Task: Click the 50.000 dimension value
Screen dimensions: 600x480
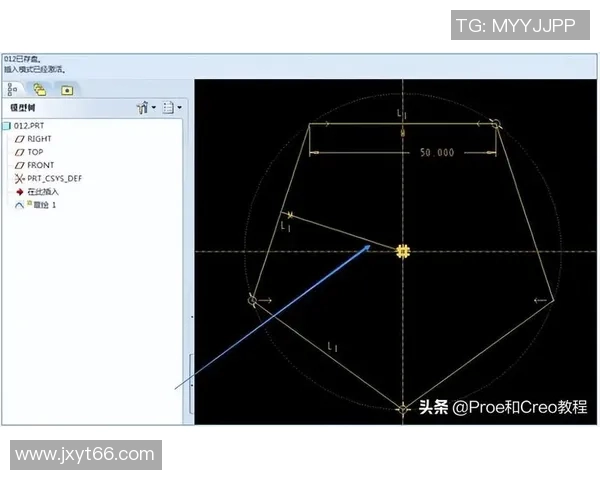Action: click(x=437, y=153)
